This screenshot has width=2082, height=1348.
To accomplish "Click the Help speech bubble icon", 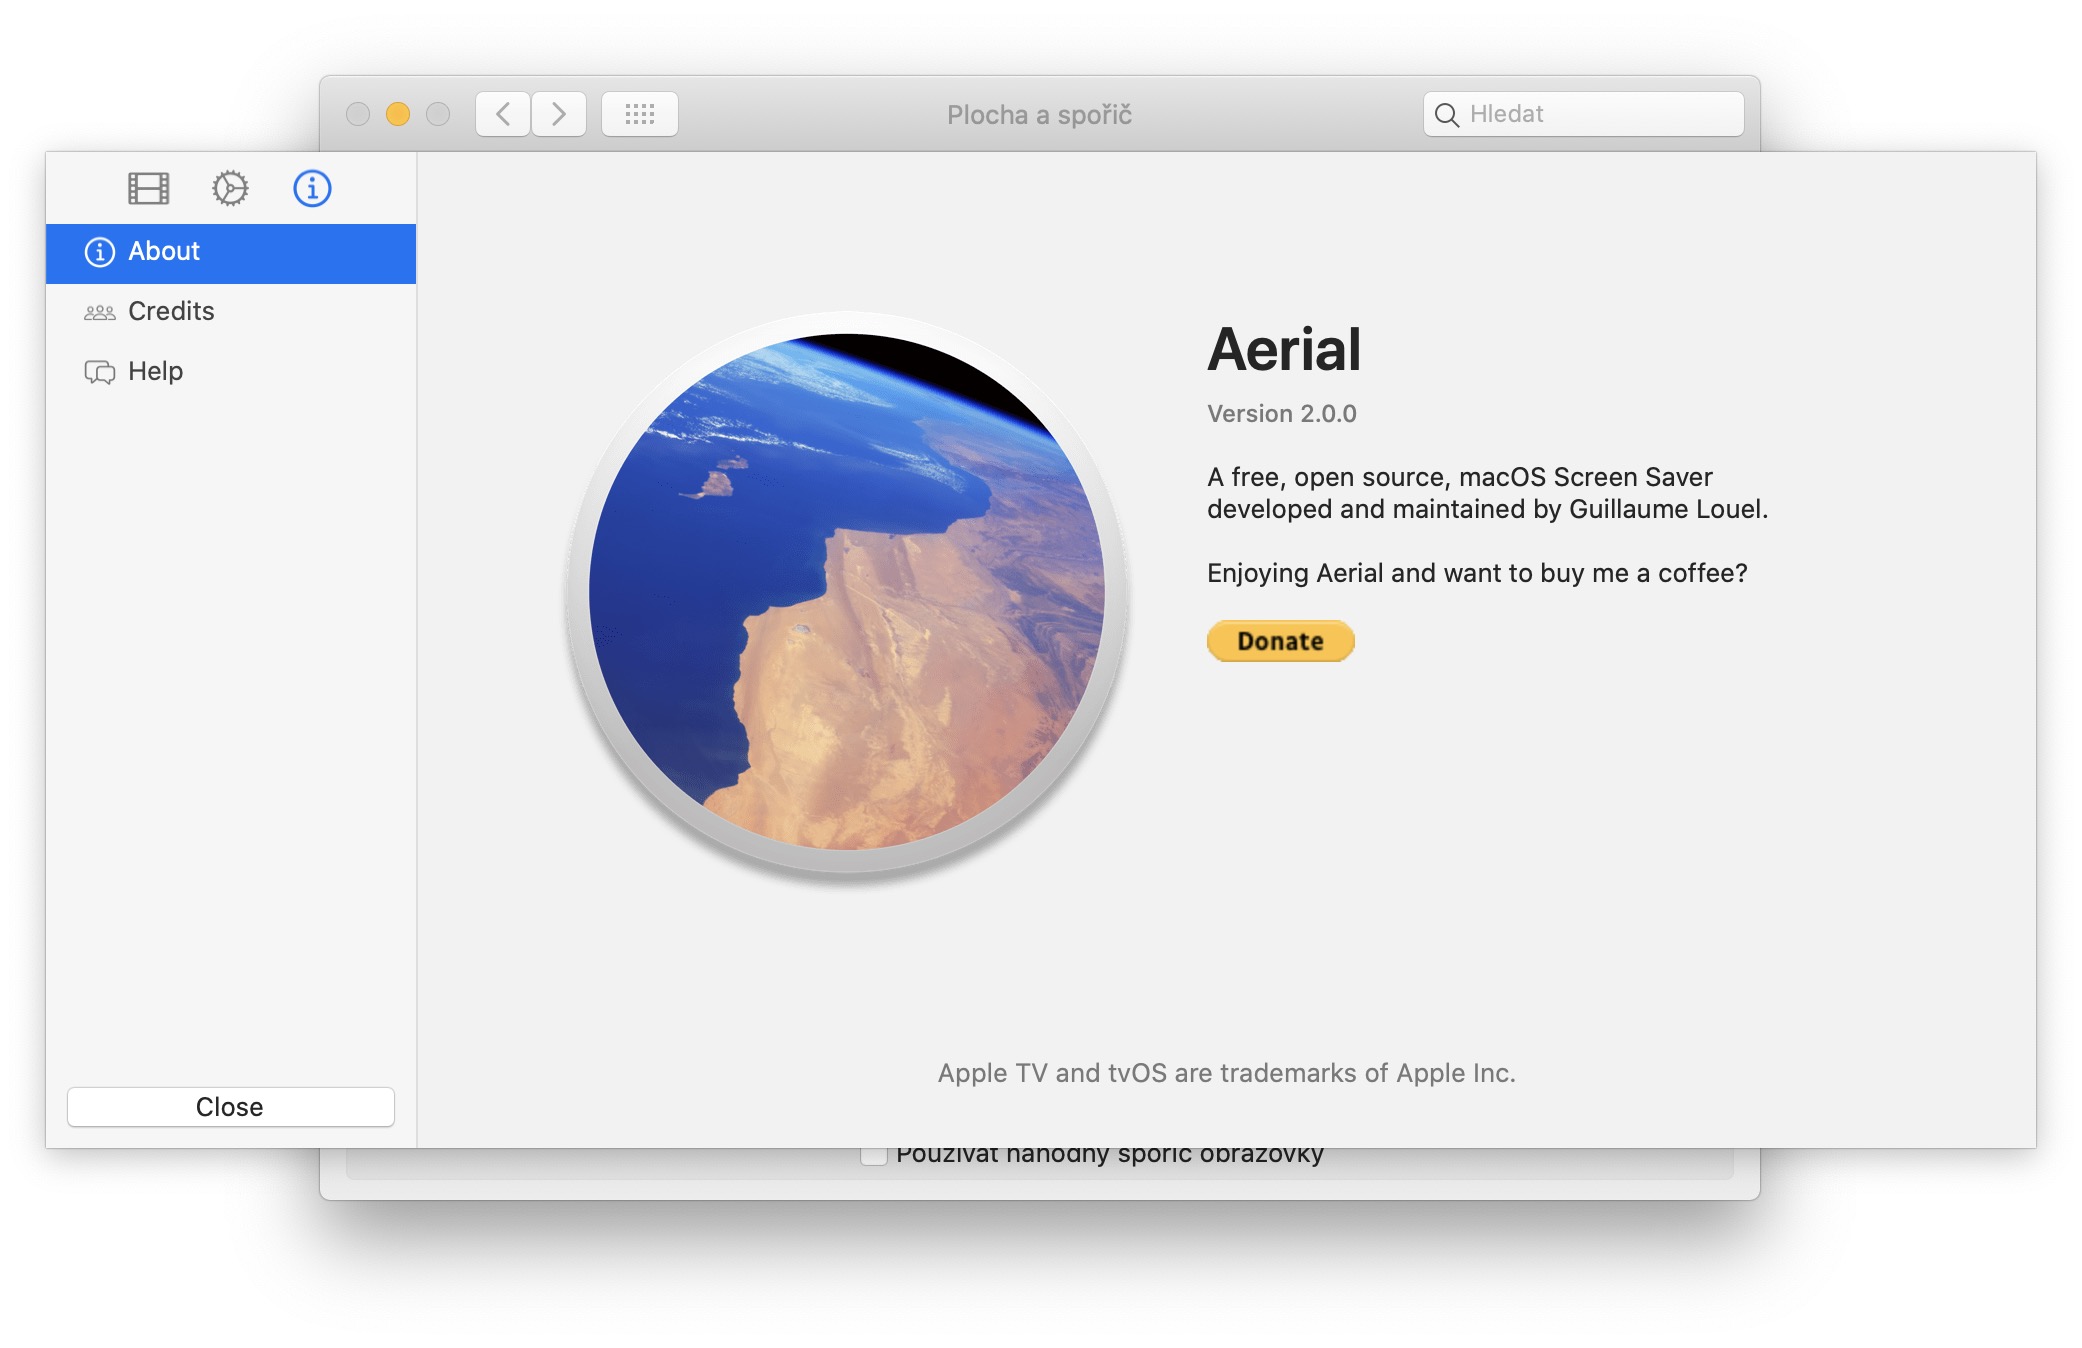I will [99, 372].
